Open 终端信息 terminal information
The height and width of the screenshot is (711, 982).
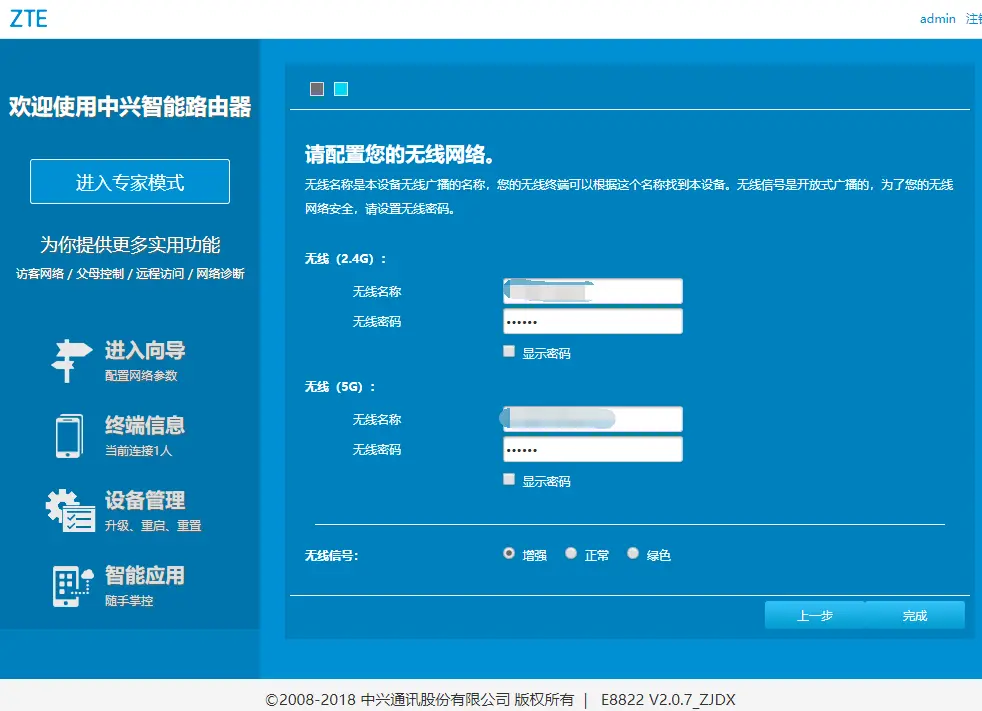[x=145, y=425]
